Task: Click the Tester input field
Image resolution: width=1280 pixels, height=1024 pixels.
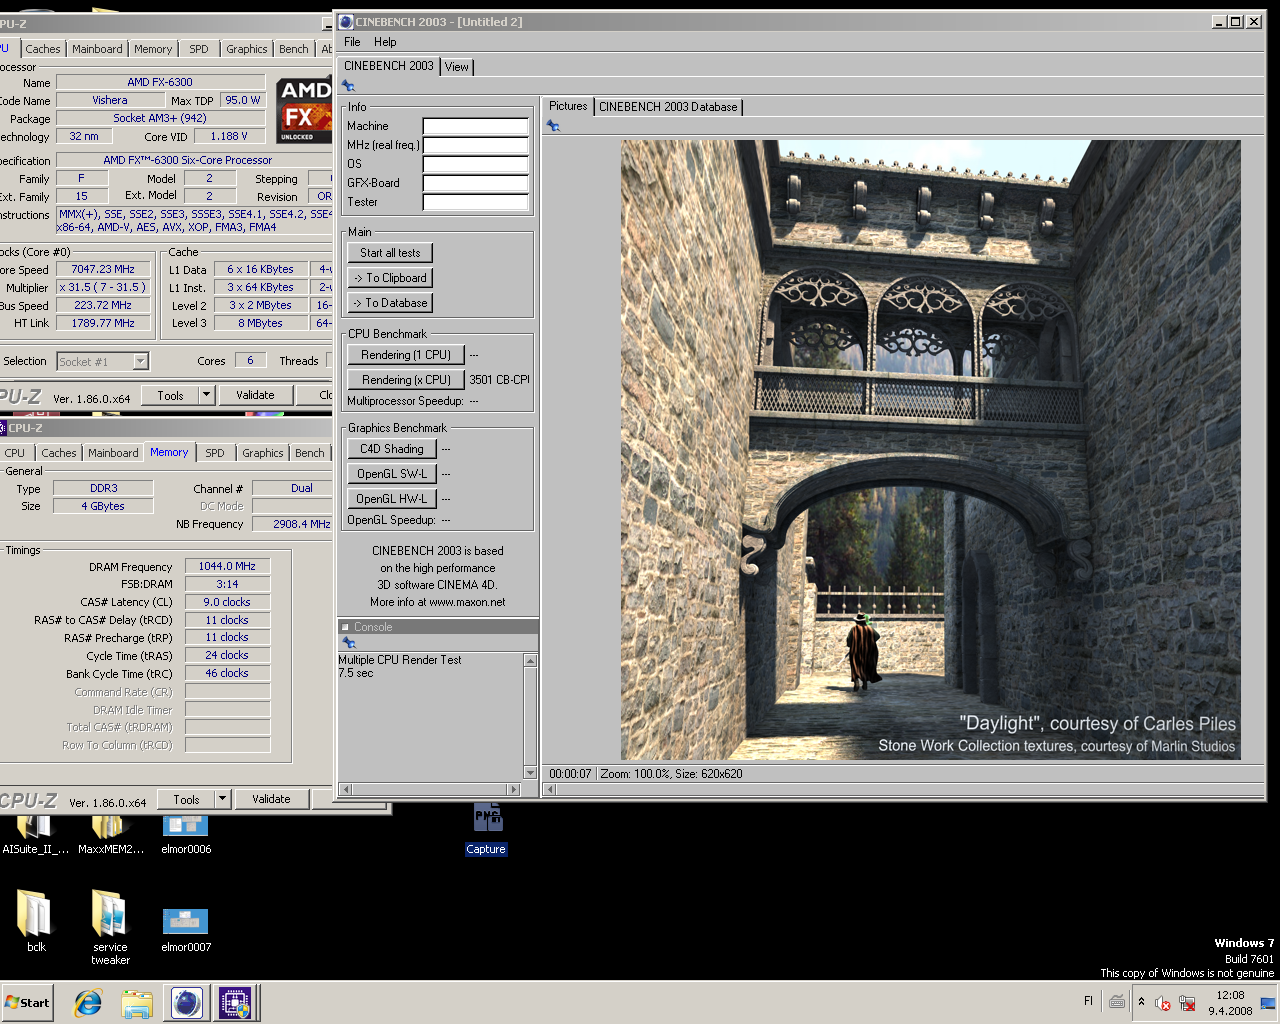Action: (x=476, y=202)
